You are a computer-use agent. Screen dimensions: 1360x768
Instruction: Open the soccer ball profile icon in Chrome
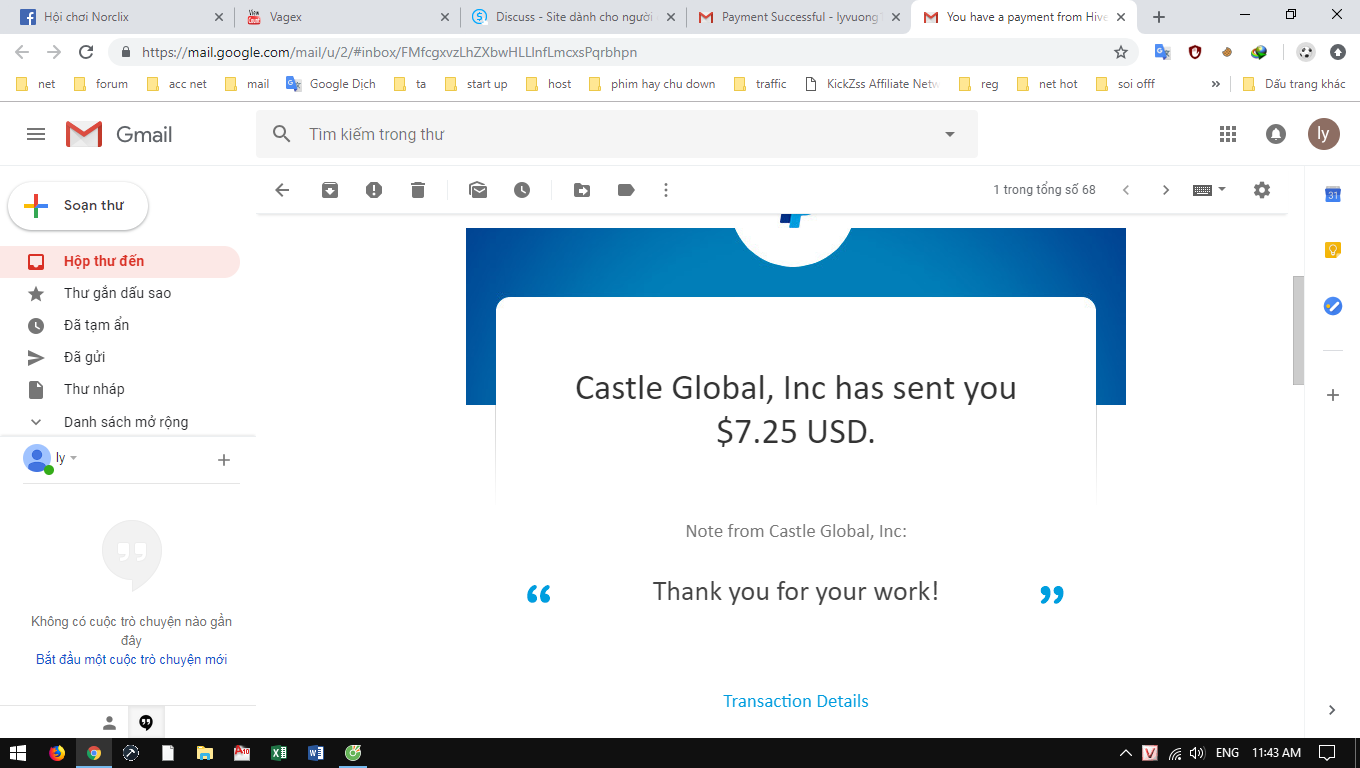(1305, 52)
